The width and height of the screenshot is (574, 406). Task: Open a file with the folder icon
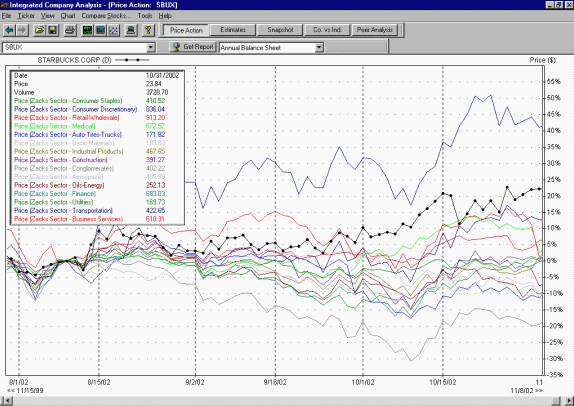[x=39, y=30]
